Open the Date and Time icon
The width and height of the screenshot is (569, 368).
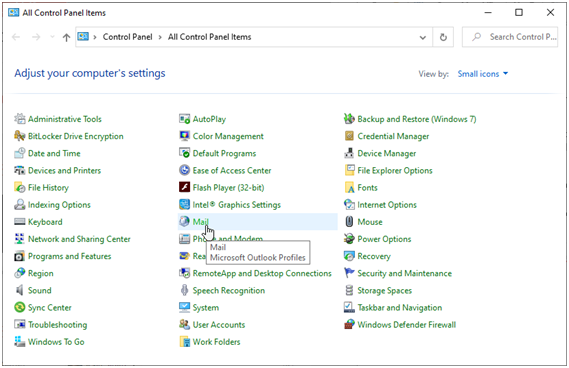(20, 153)
